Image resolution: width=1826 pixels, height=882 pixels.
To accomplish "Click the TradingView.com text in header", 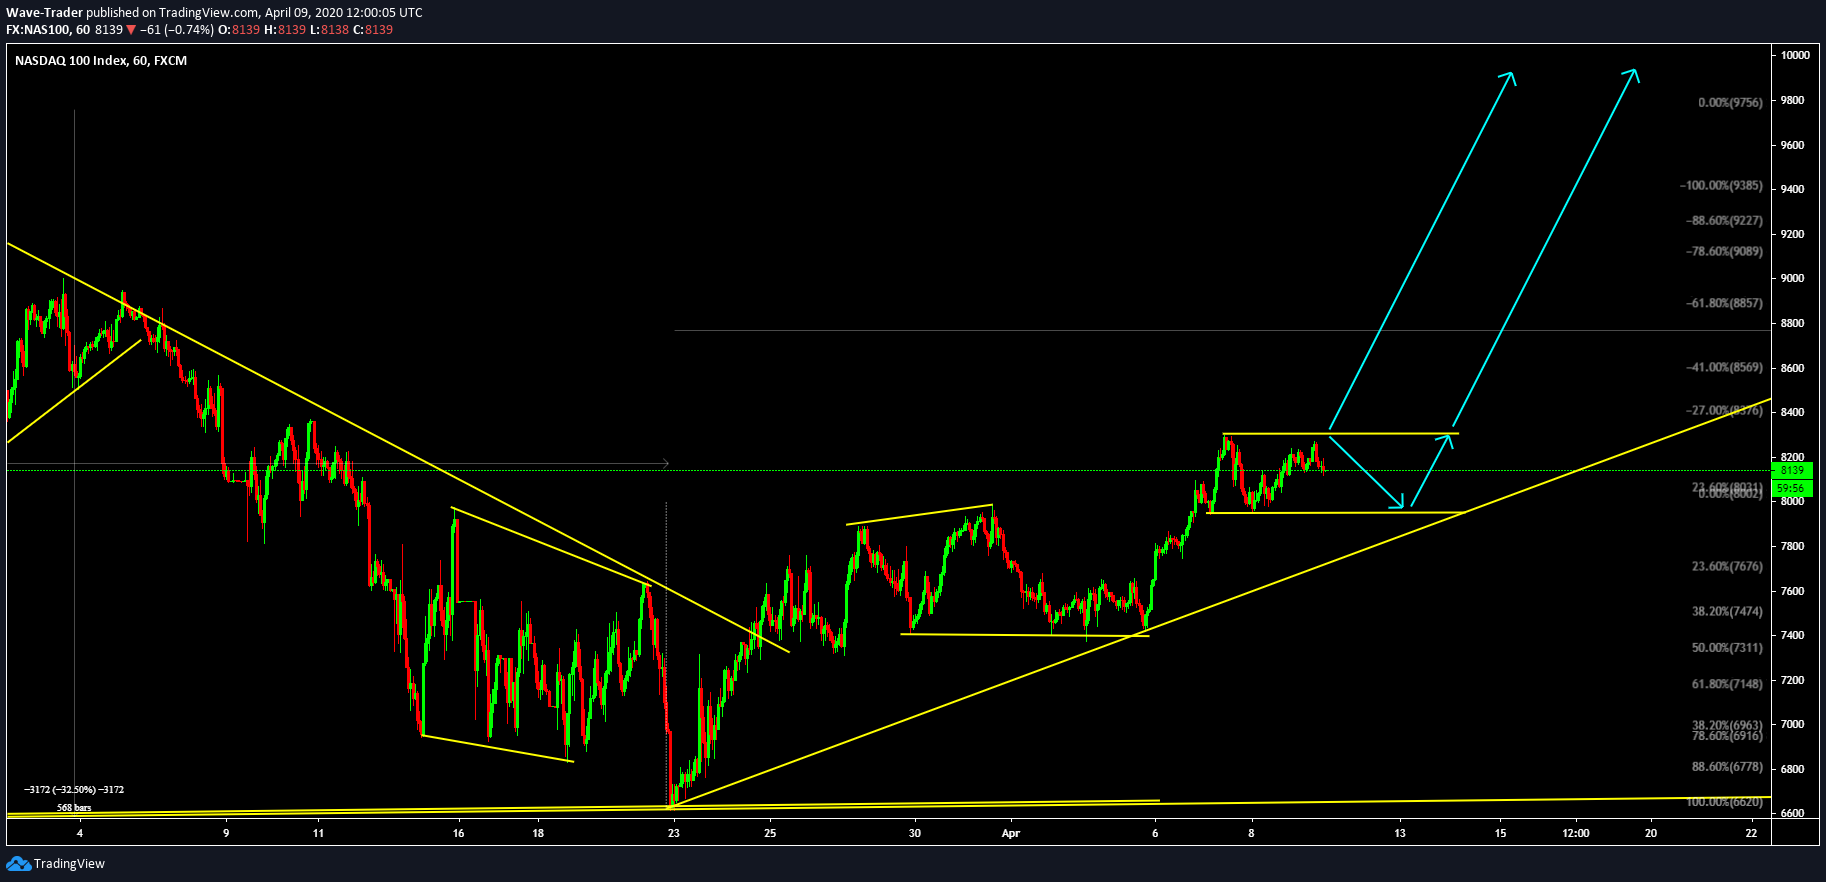I will pos(209,13).
